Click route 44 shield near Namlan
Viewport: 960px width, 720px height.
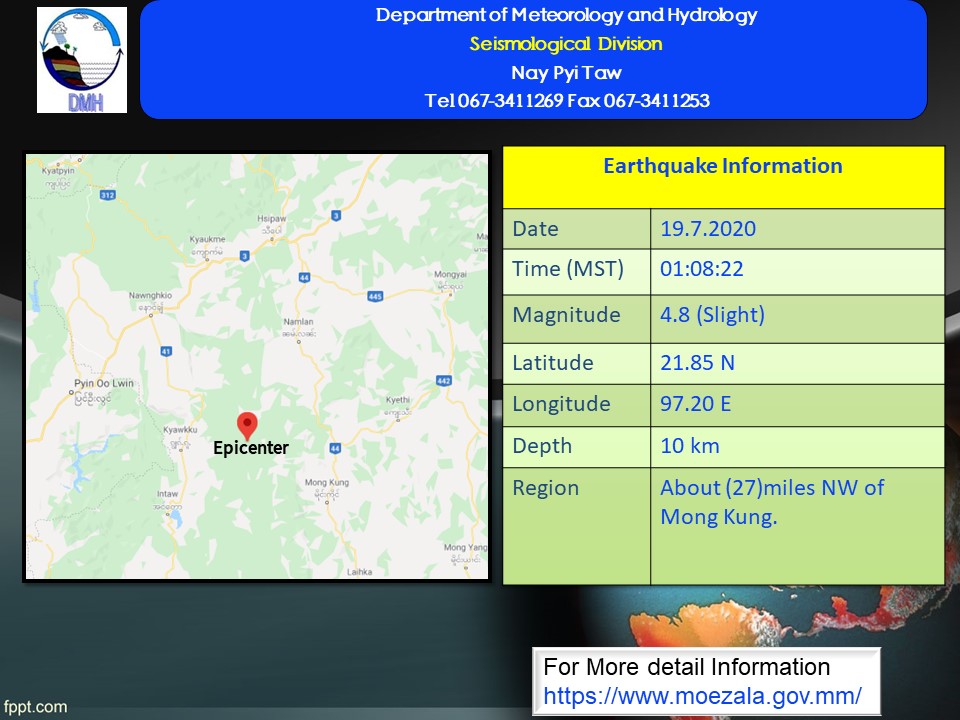tap(304, 277)
